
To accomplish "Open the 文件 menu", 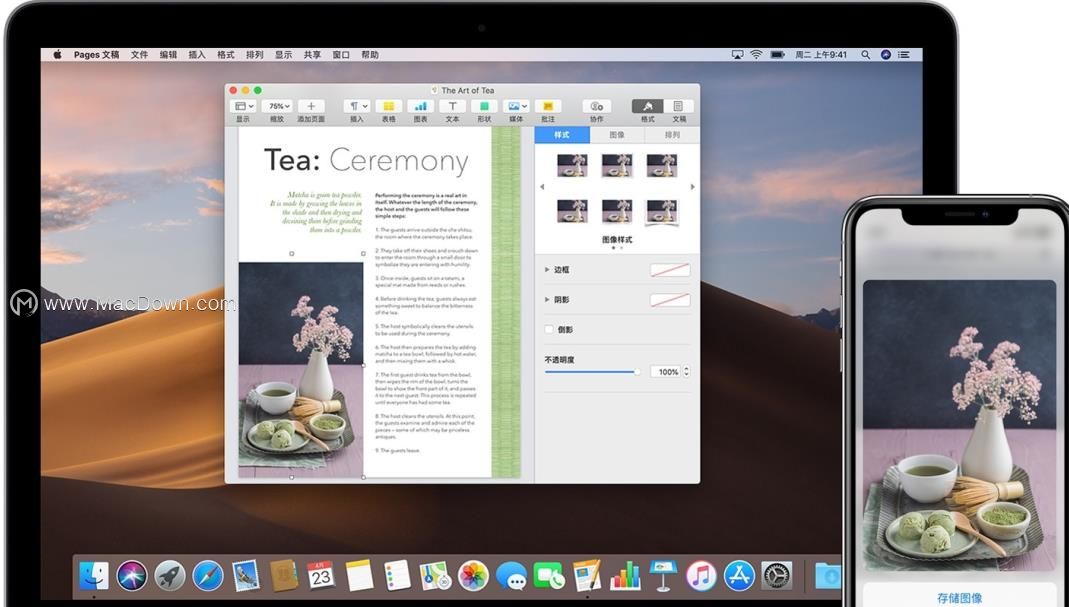I will click(139, 55).
